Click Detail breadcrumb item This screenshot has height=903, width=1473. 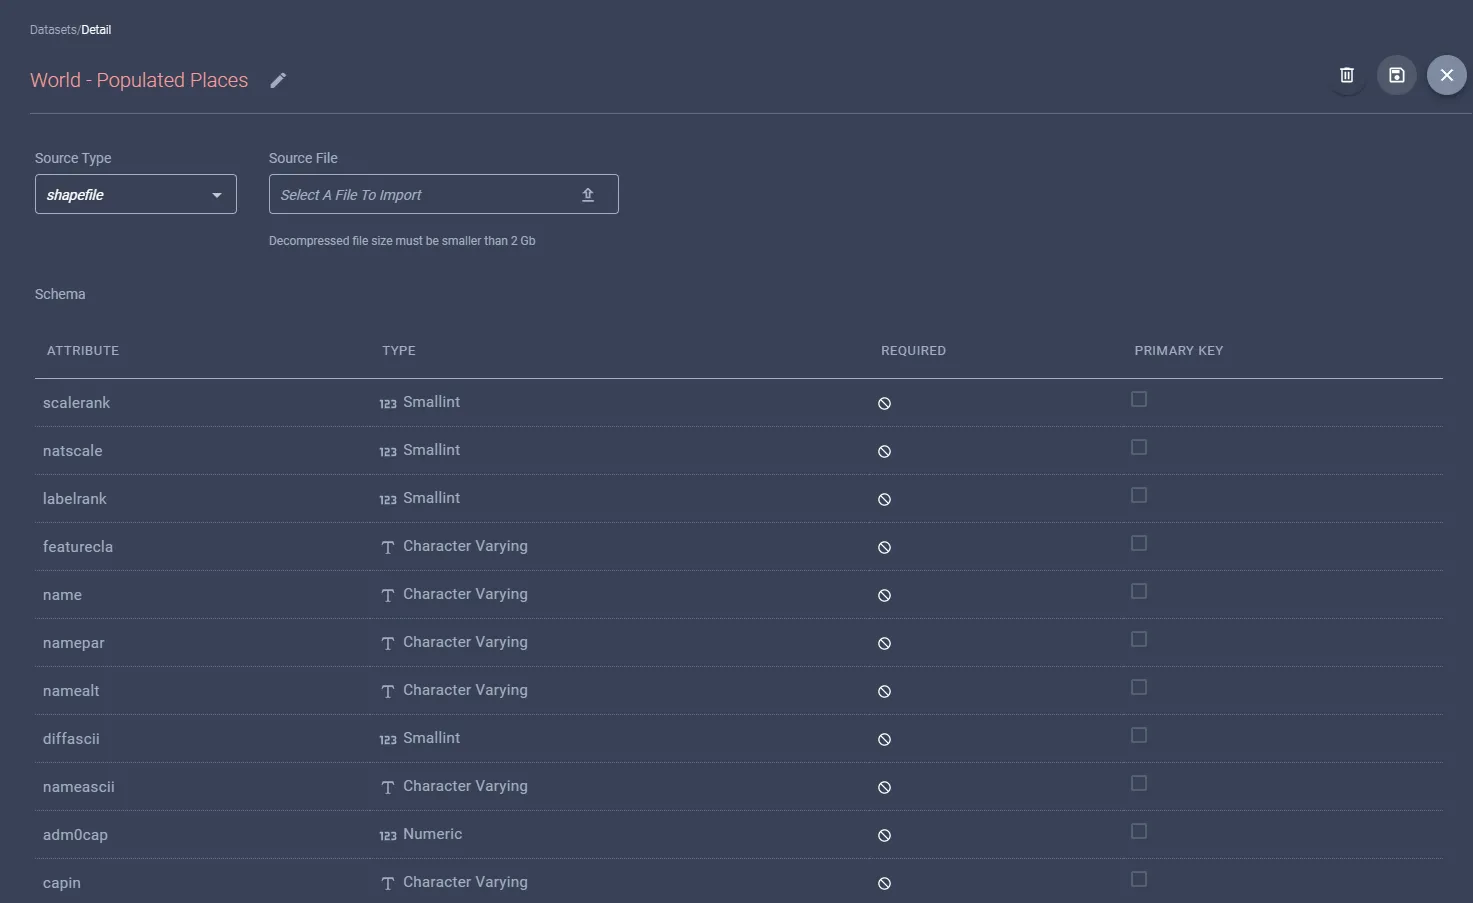(x=96, y=30)
